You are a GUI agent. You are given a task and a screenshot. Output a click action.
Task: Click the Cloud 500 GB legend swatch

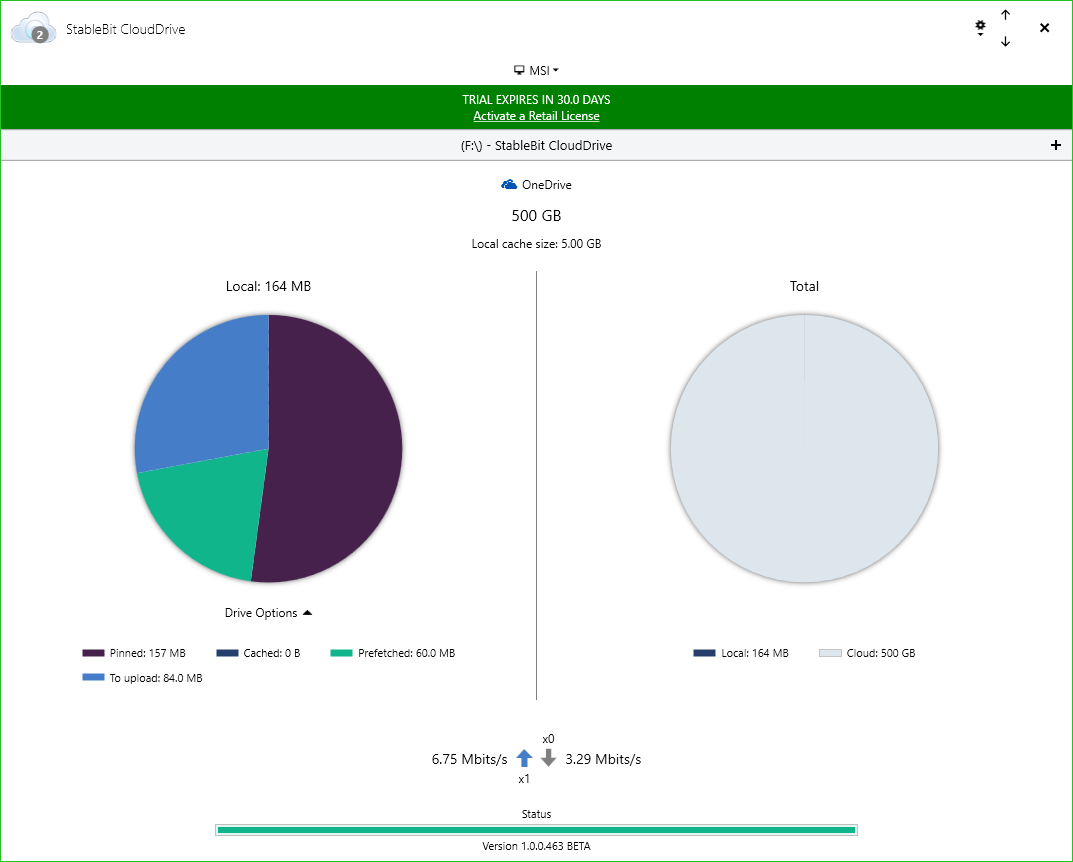[x=830, y=653]
